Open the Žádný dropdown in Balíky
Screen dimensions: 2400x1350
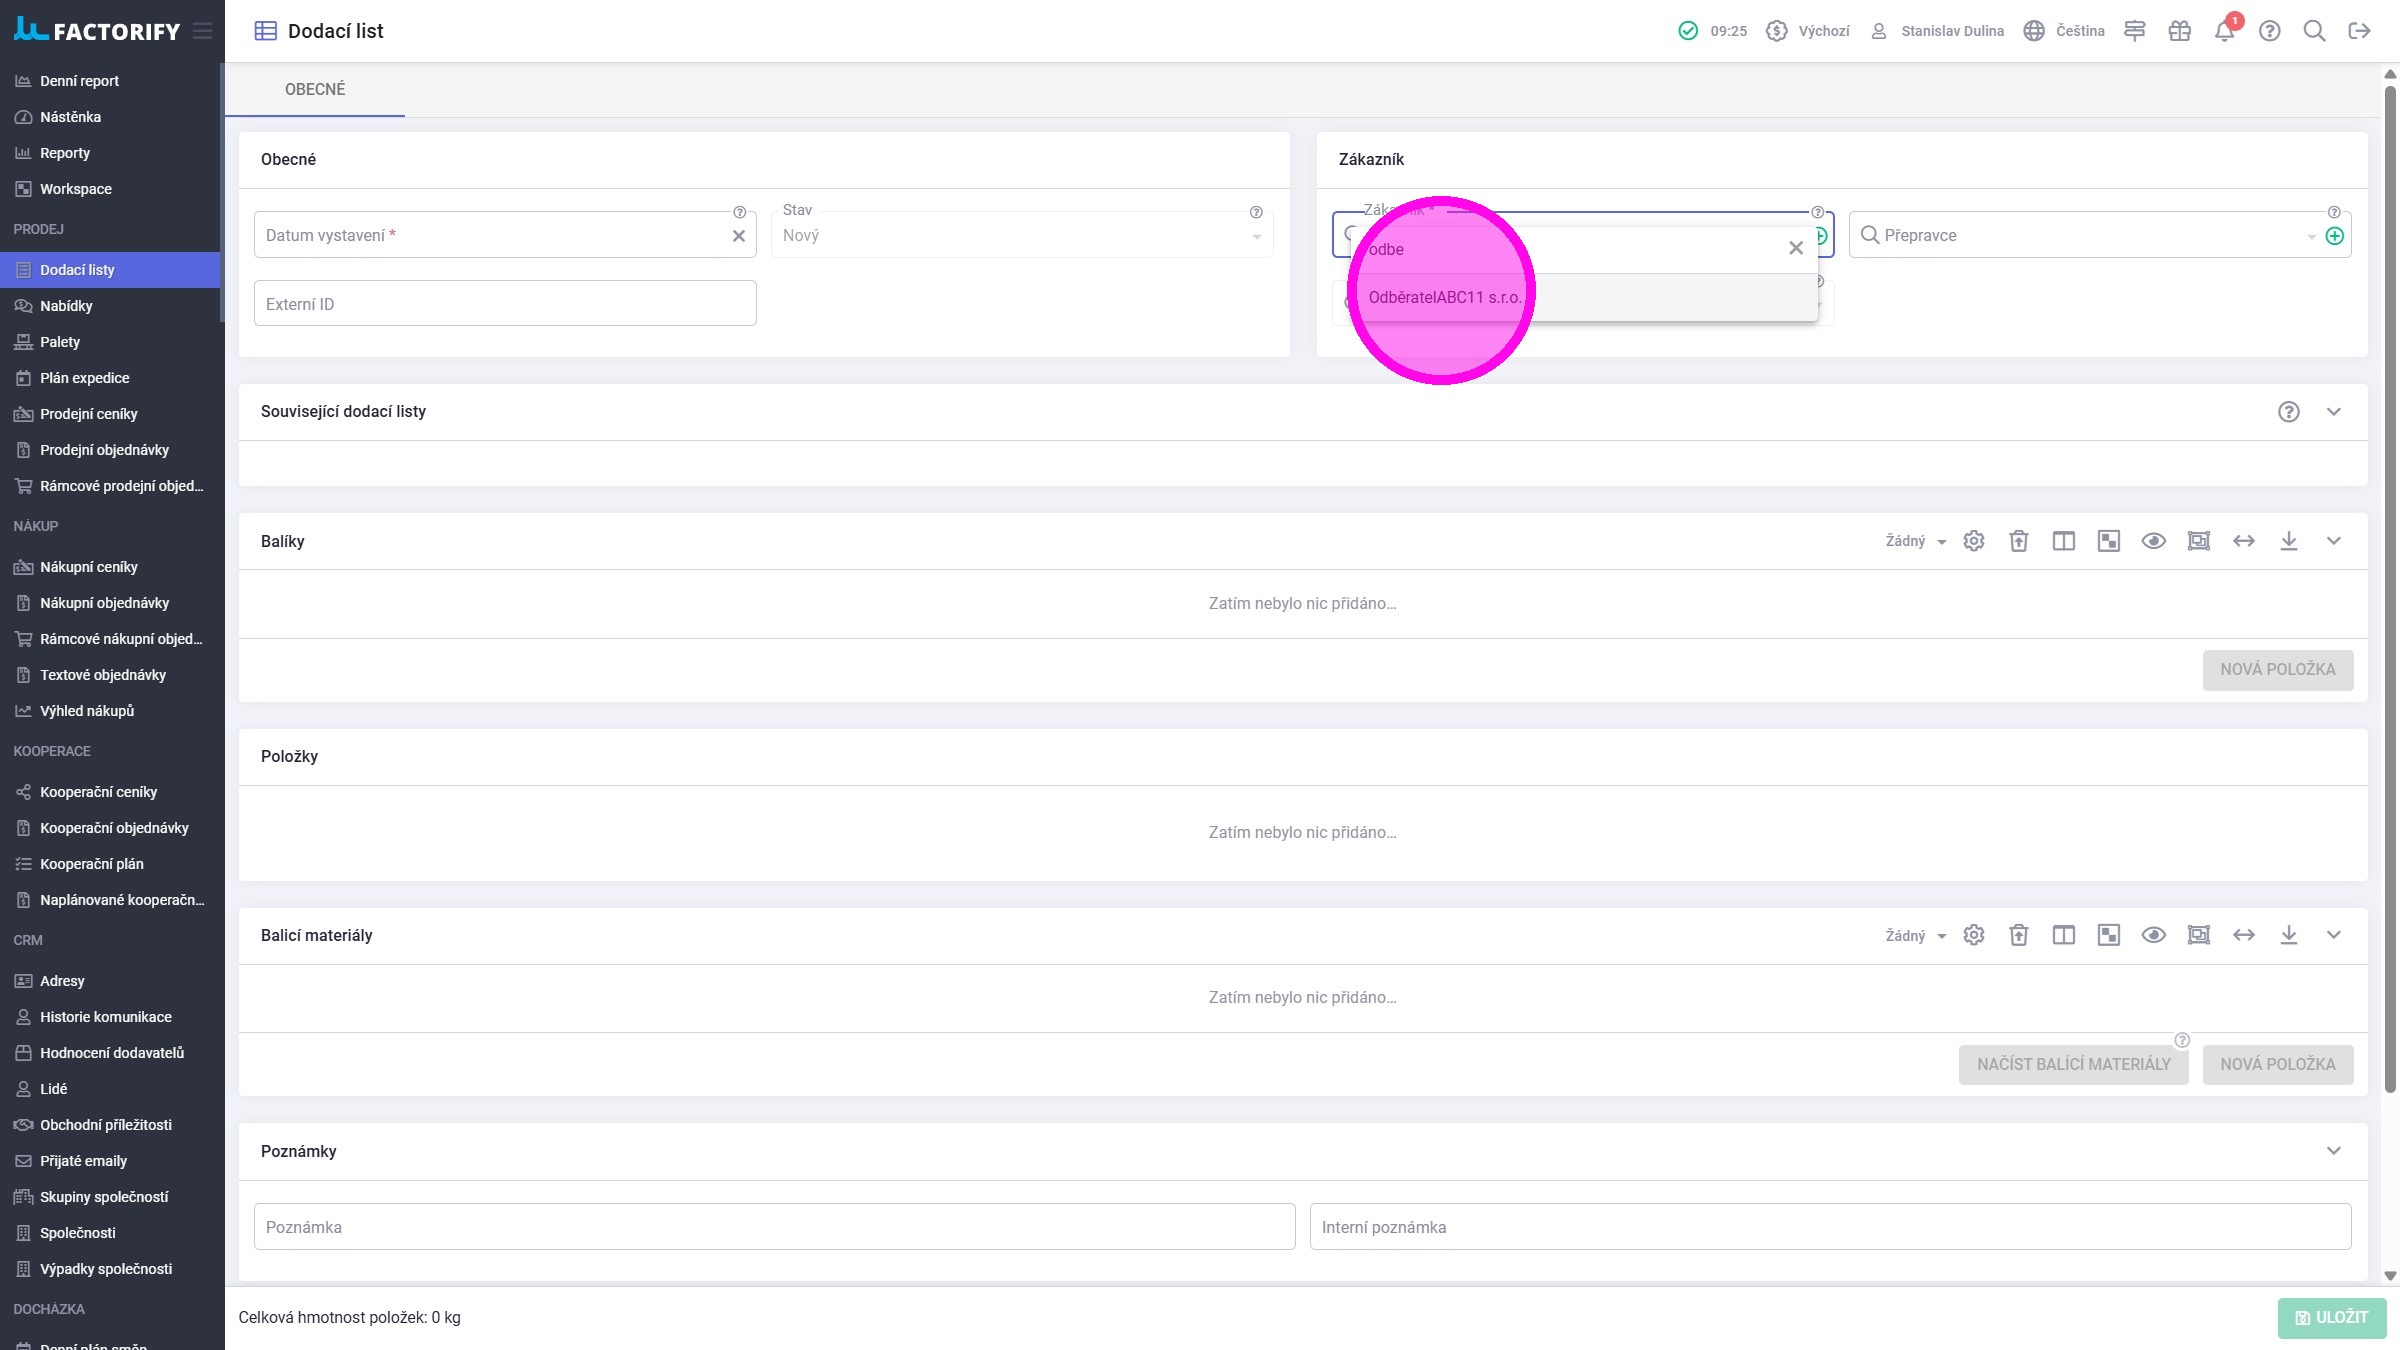click(1915, 541)
